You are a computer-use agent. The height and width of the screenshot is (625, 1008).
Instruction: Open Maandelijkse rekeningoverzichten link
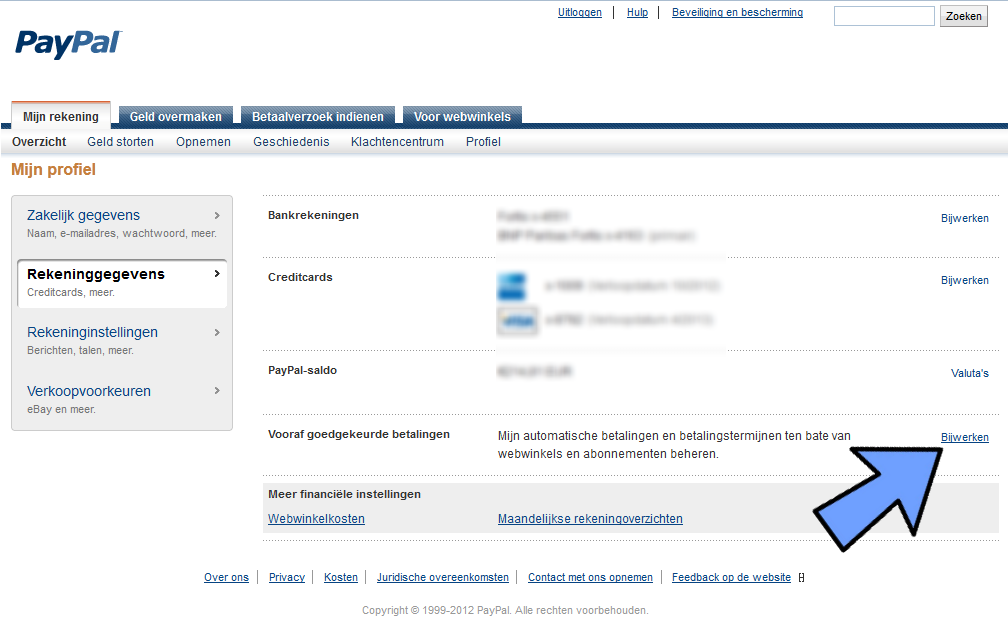pos(590,519)
